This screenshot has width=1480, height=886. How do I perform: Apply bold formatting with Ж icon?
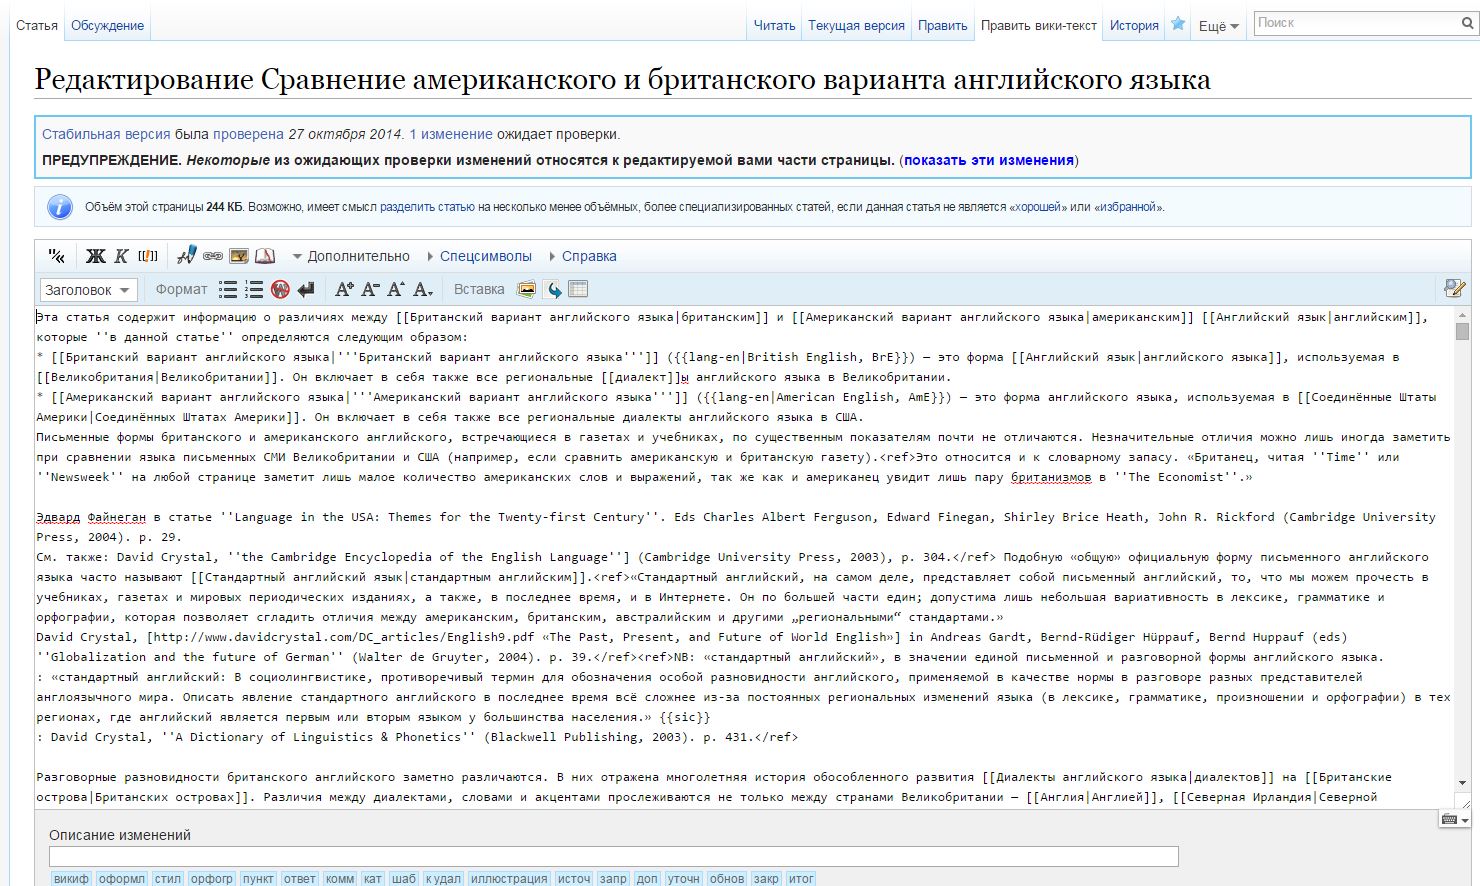95,256
